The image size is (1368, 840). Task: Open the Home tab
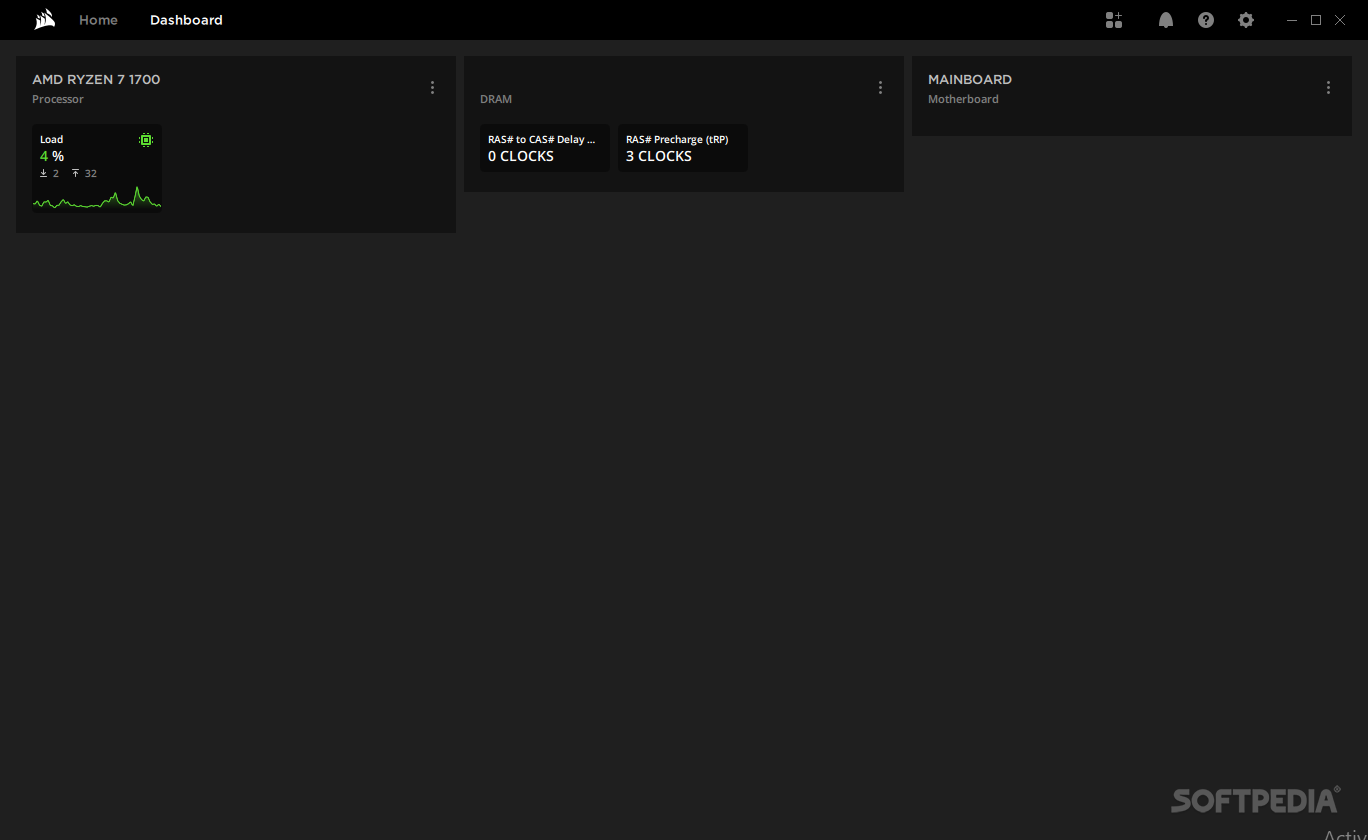pos(98,20)
